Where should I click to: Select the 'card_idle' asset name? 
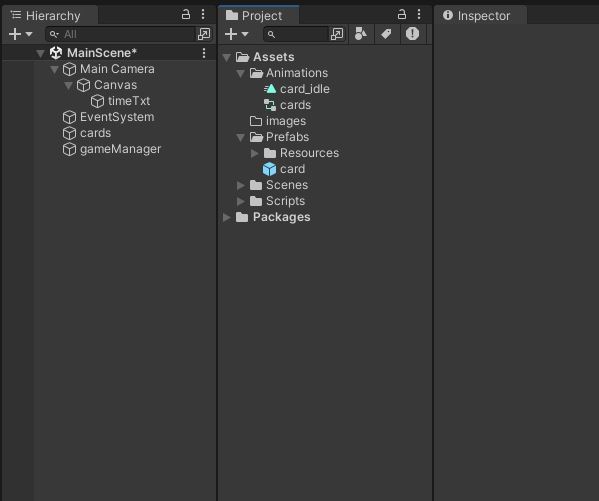click(x=305, y=89)
